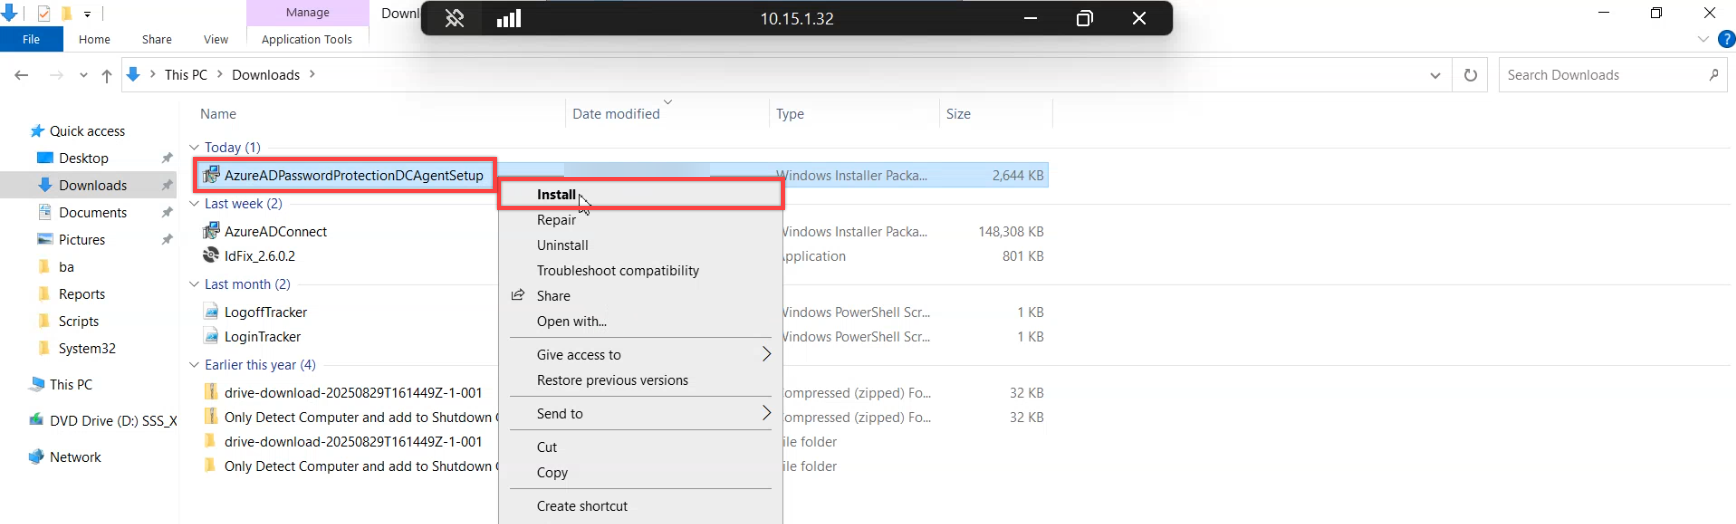Collapse the Today (1) group
Screen dimensions: 1736x524
click(194, 148)
